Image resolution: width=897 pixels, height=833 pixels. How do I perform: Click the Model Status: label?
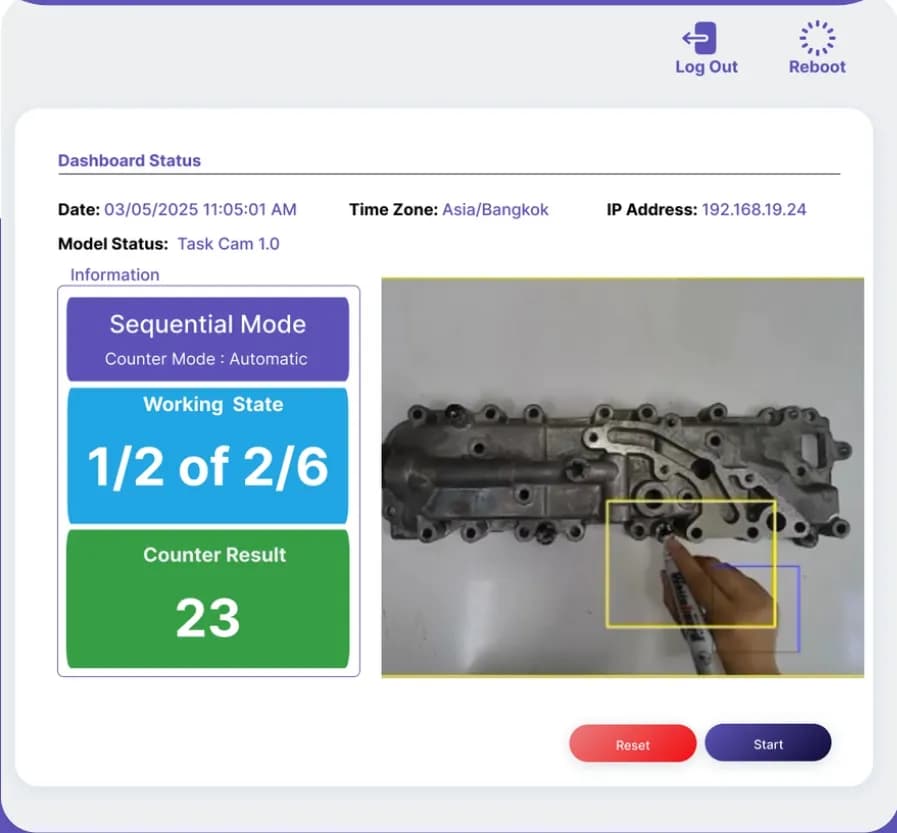click(x=113, y=244)
